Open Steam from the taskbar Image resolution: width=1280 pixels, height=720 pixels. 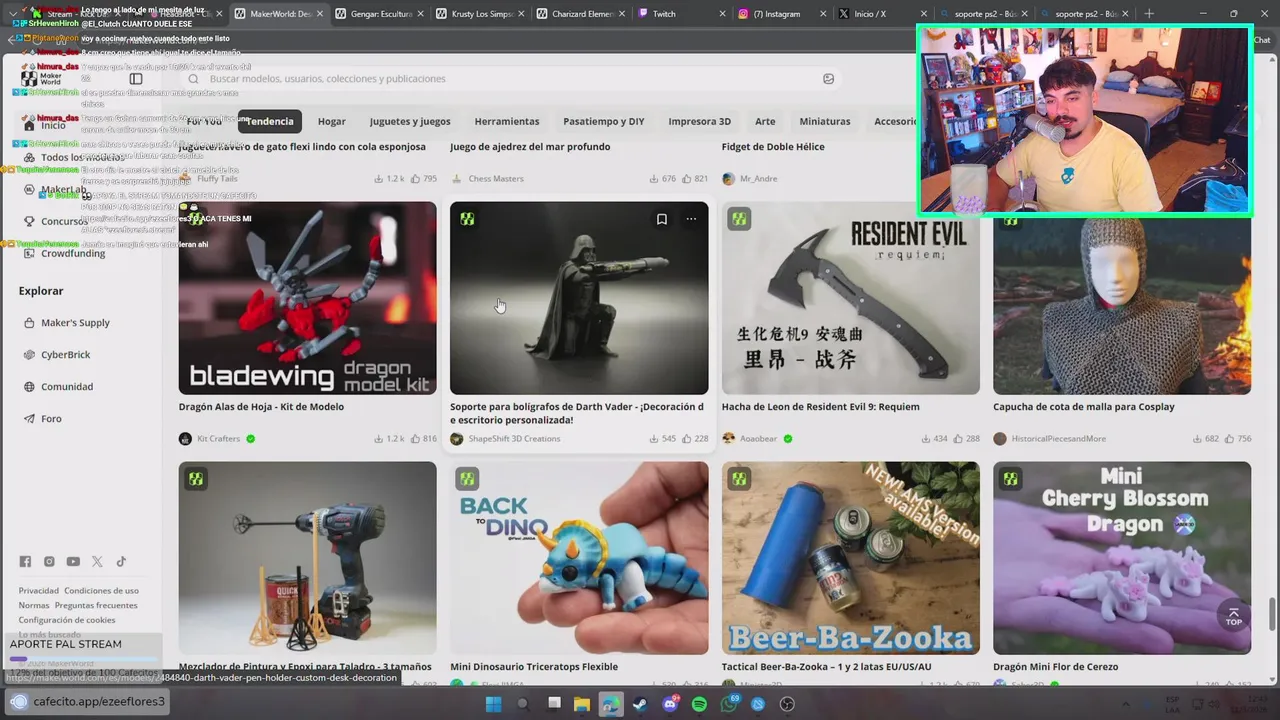click(x=640, y=704)
